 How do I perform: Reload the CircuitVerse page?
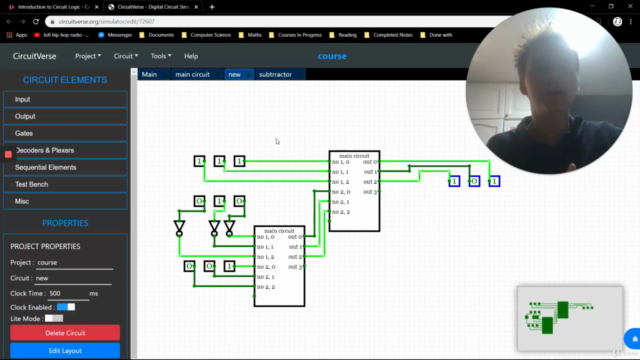36,22
